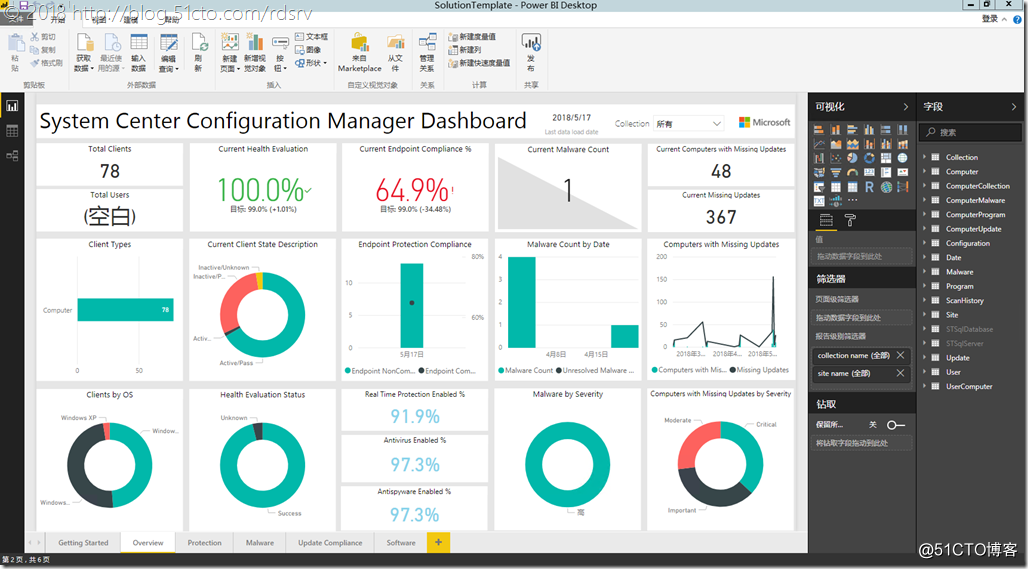1028x569 pixels.
Task: Add a new page with plus button
Action: [439, 542]
